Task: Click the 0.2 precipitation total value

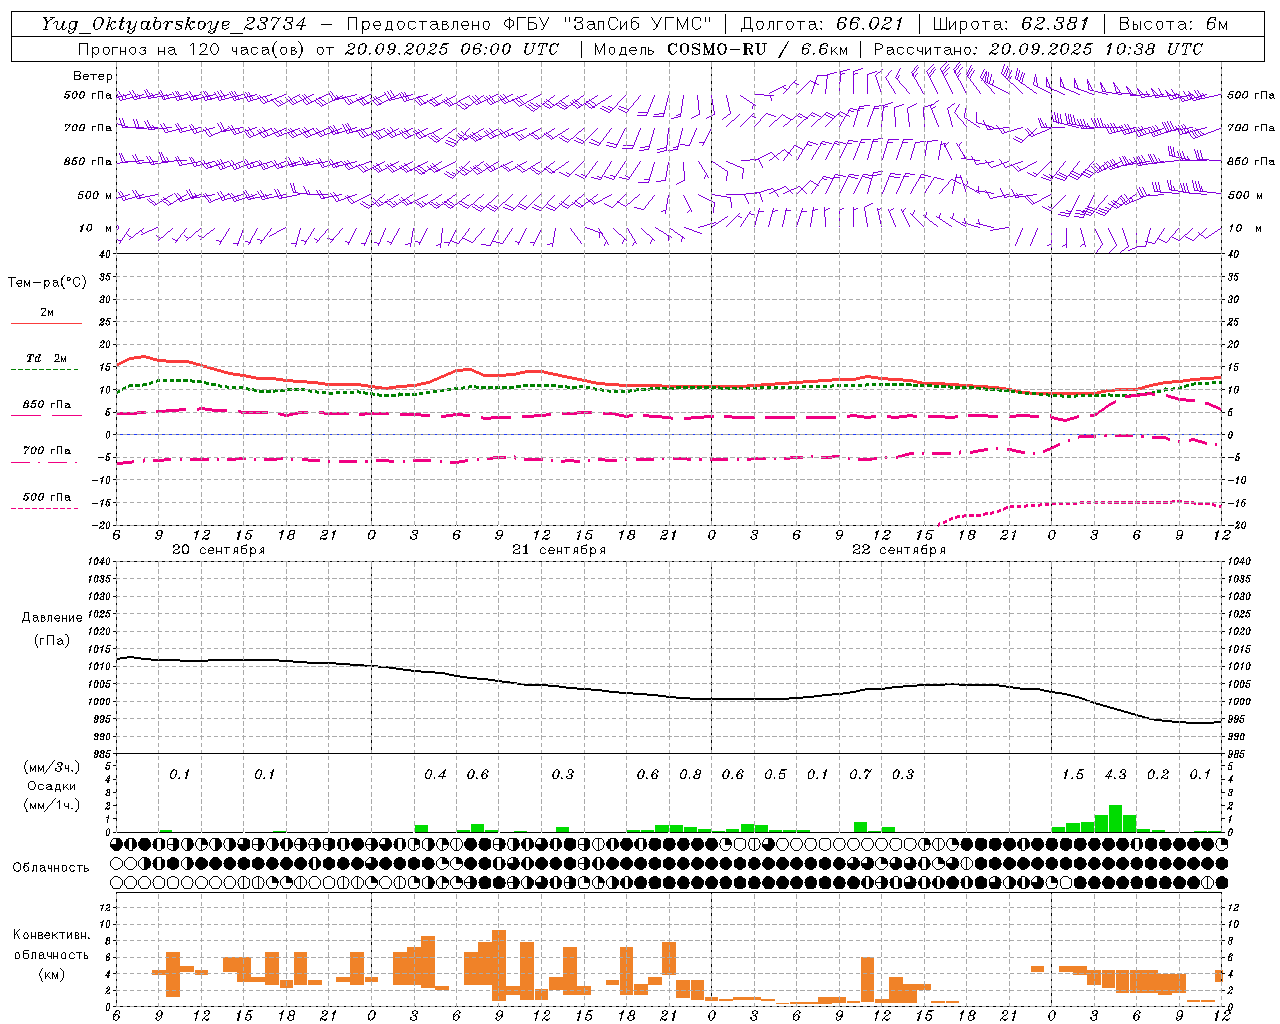Action: coord(1158,775)
